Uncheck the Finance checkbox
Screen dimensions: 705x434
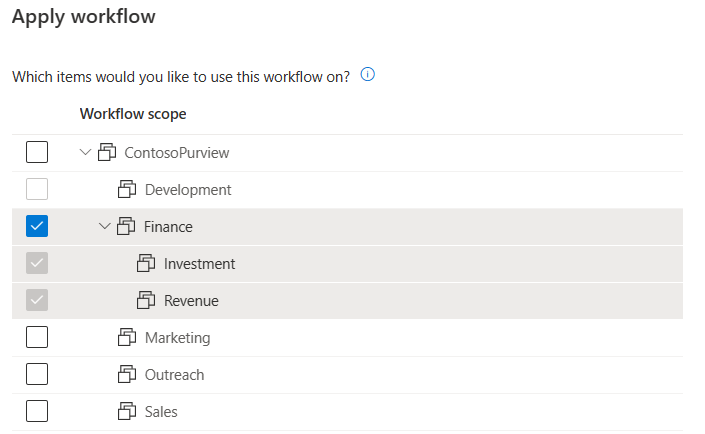[x=37, y=226]
